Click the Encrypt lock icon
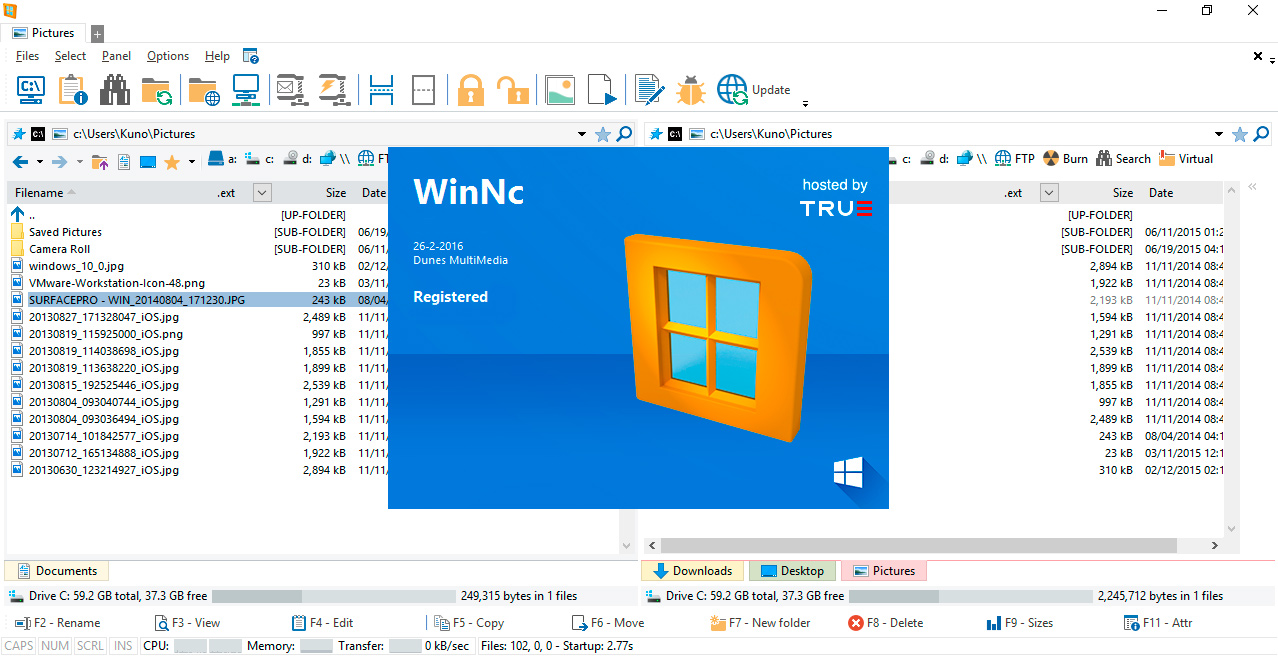The height and width of the screenshot is (656, 1278). 470,89
